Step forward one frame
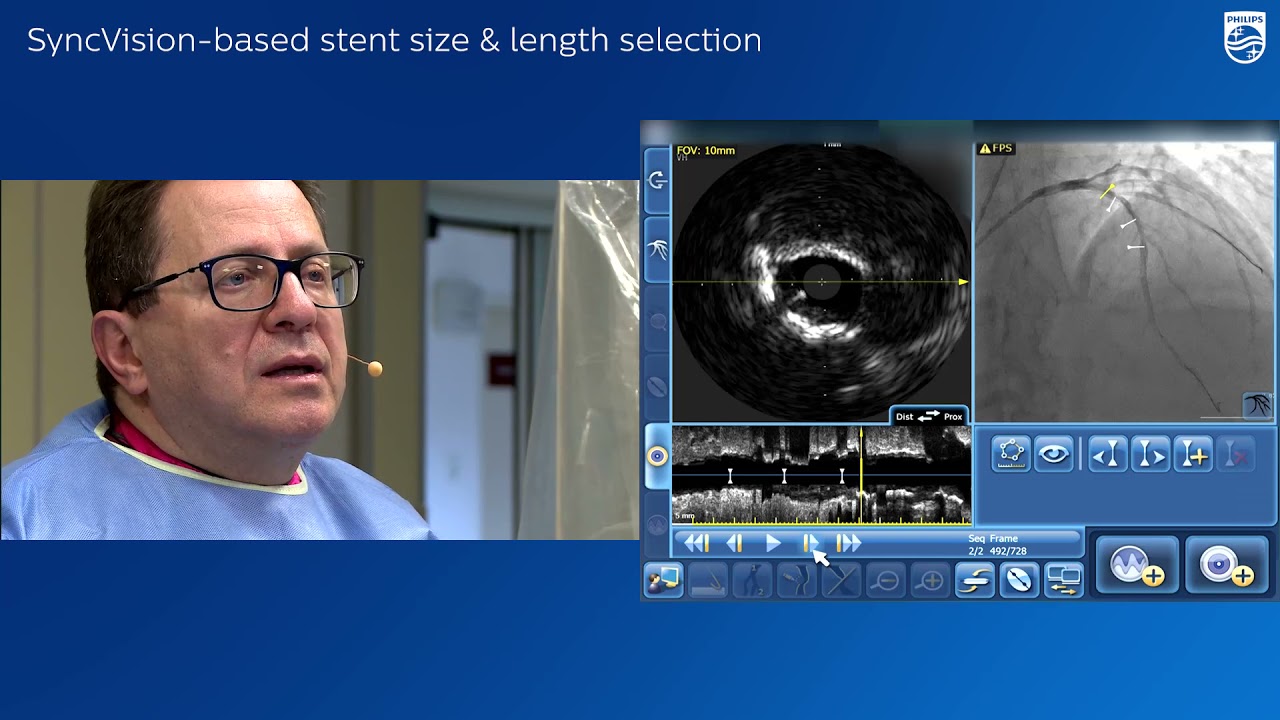This screenshot has height=720, width=1280. [x=810, y=543]
